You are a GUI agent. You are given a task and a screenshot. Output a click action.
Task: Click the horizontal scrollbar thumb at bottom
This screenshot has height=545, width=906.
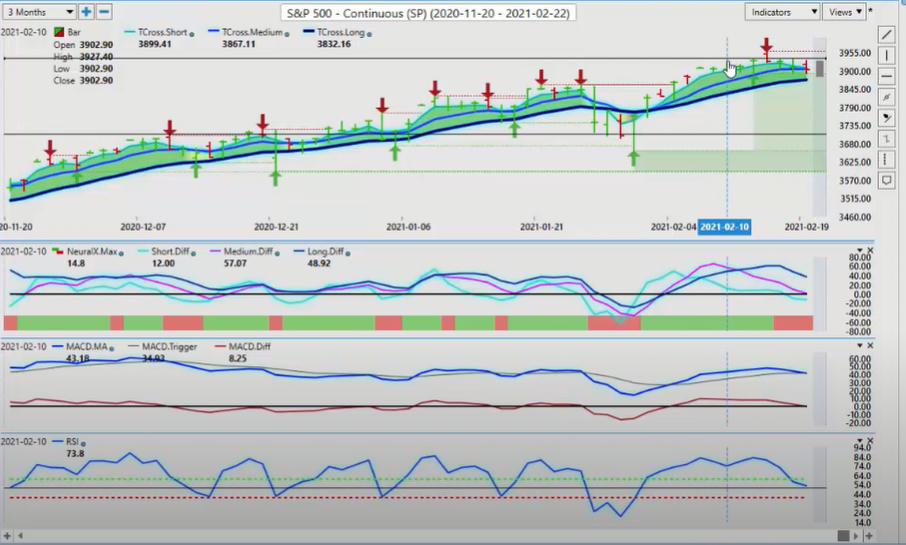[843, 536]
